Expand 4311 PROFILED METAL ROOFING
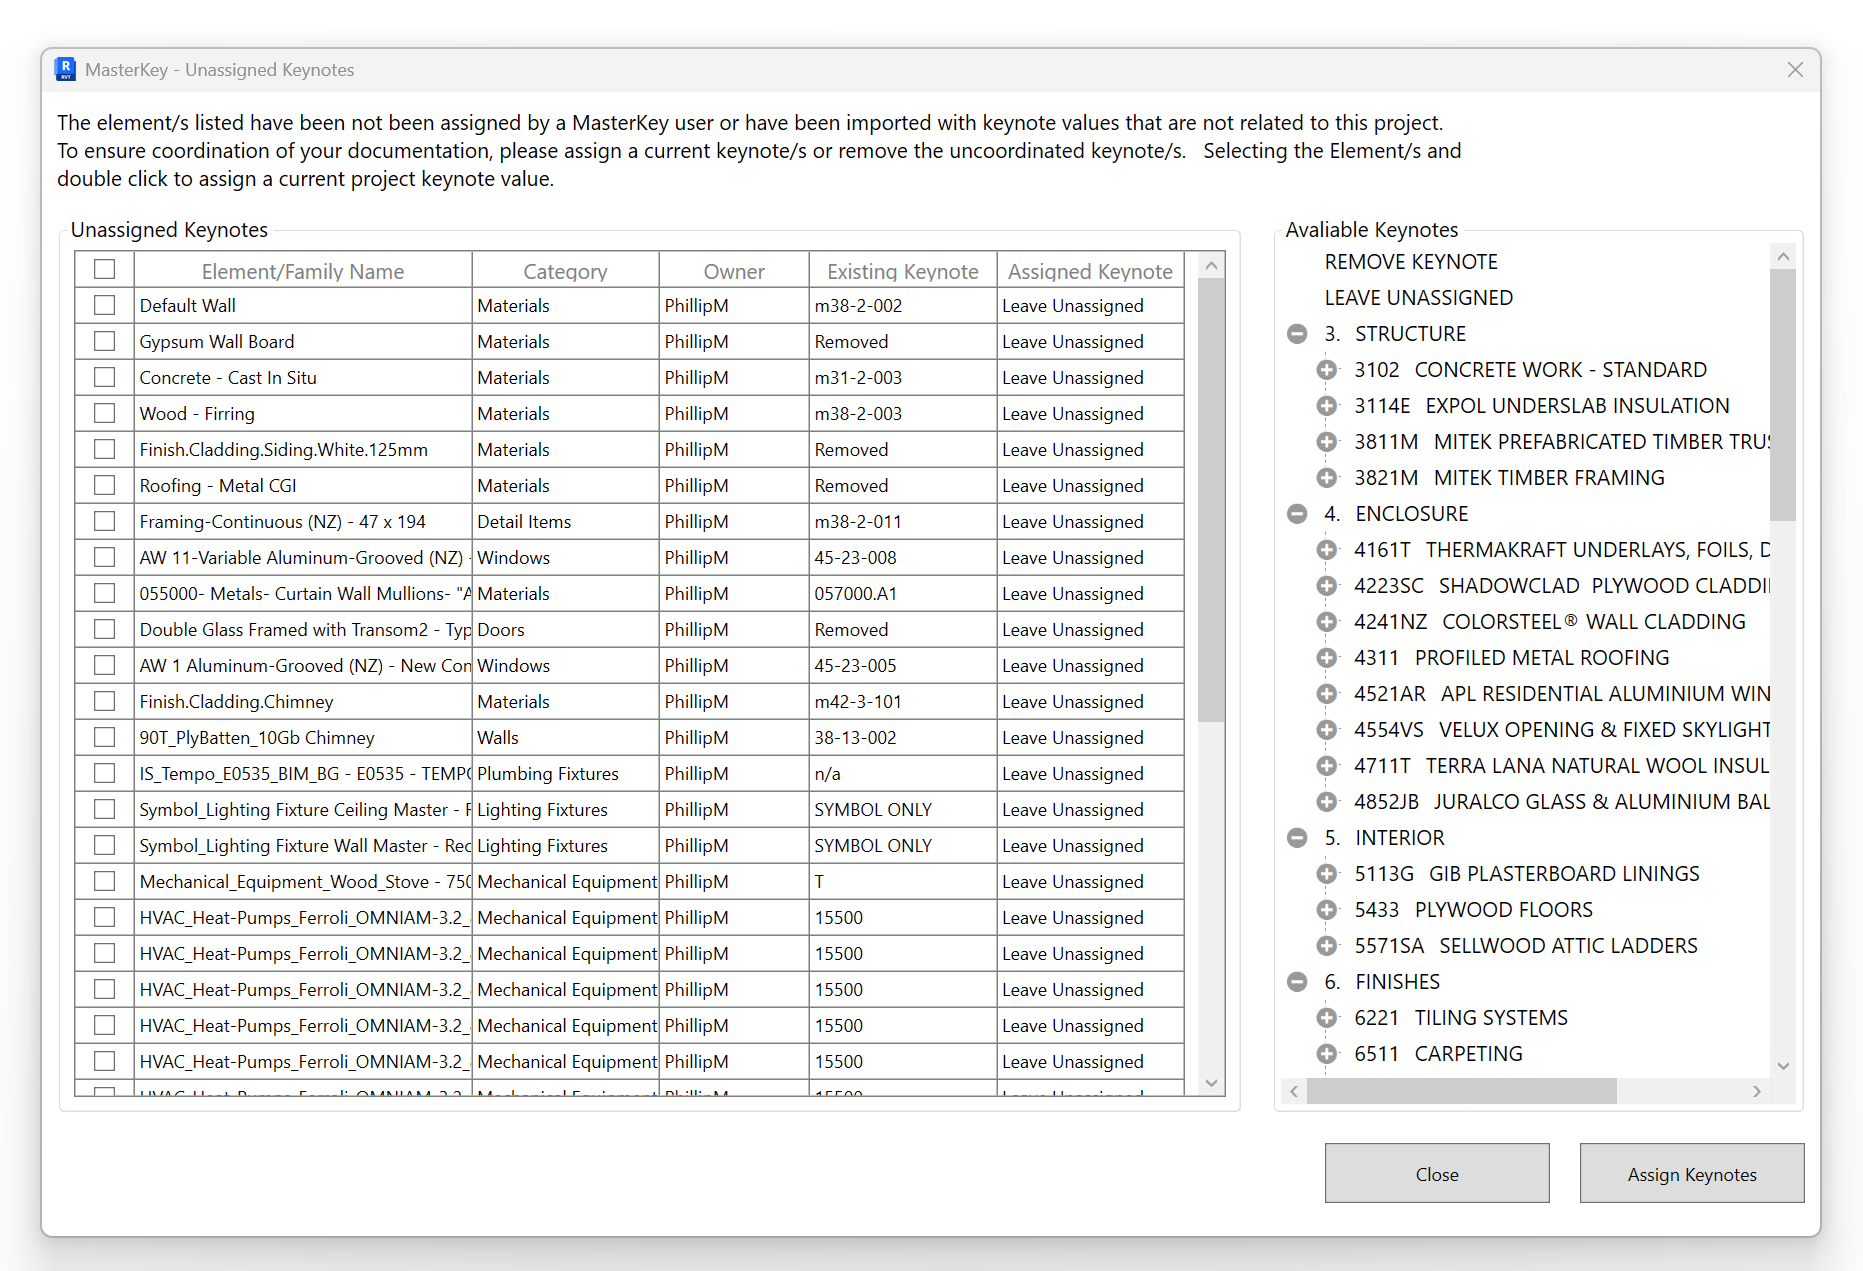1863x1271 pixels. [1327, 657]
